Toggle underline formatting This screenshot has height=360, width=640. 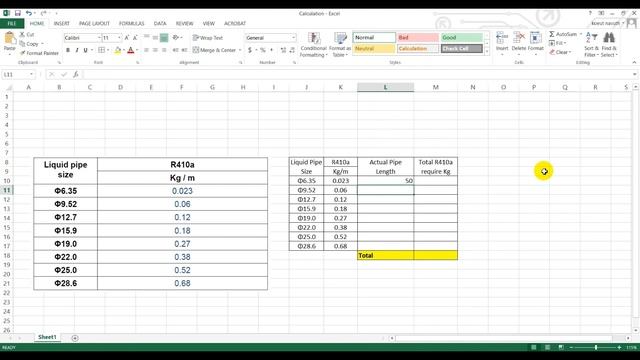tap(85, 50)
